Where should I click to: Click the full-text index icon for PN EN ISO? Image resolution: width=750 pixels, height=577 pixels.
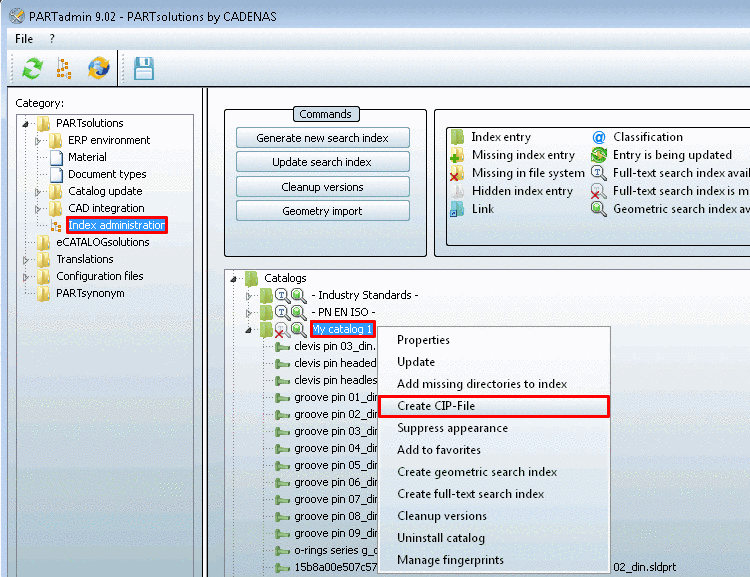tap(282, 313)
